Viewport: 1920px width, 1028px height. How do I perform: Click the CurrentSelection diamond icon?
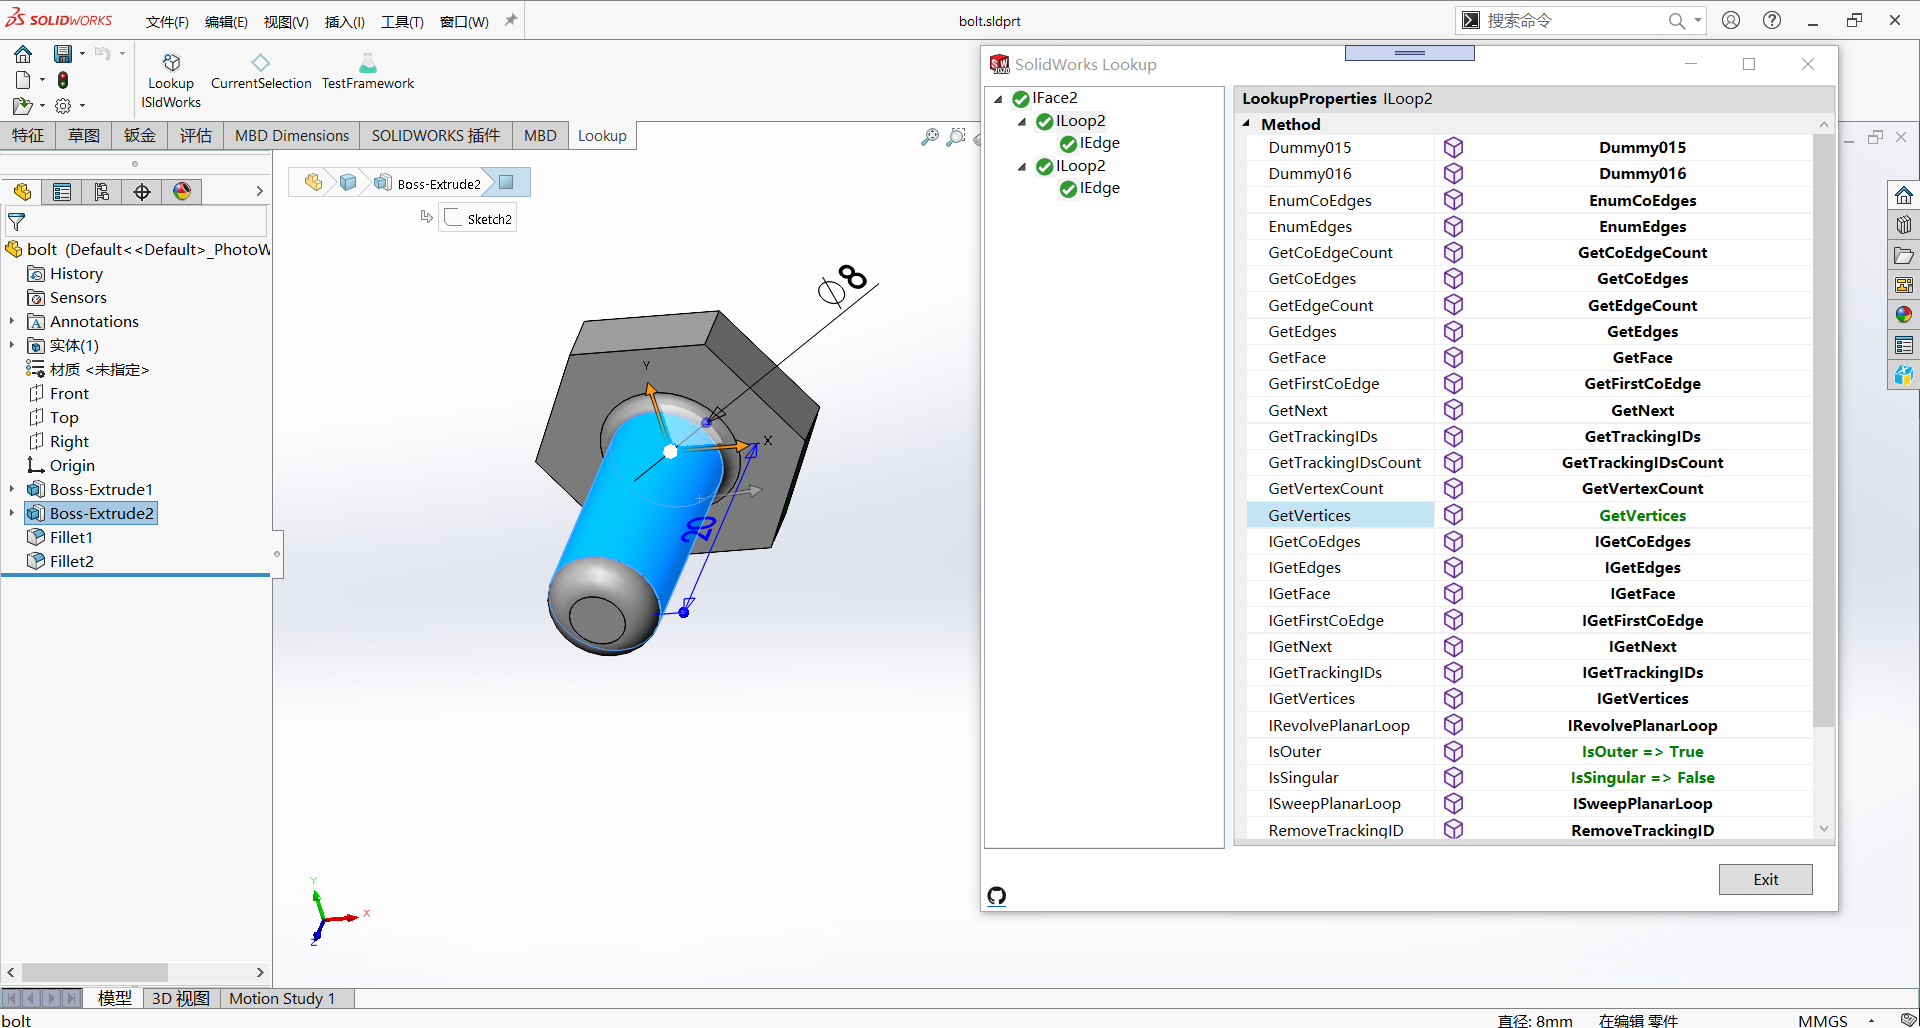click(261, 62)
